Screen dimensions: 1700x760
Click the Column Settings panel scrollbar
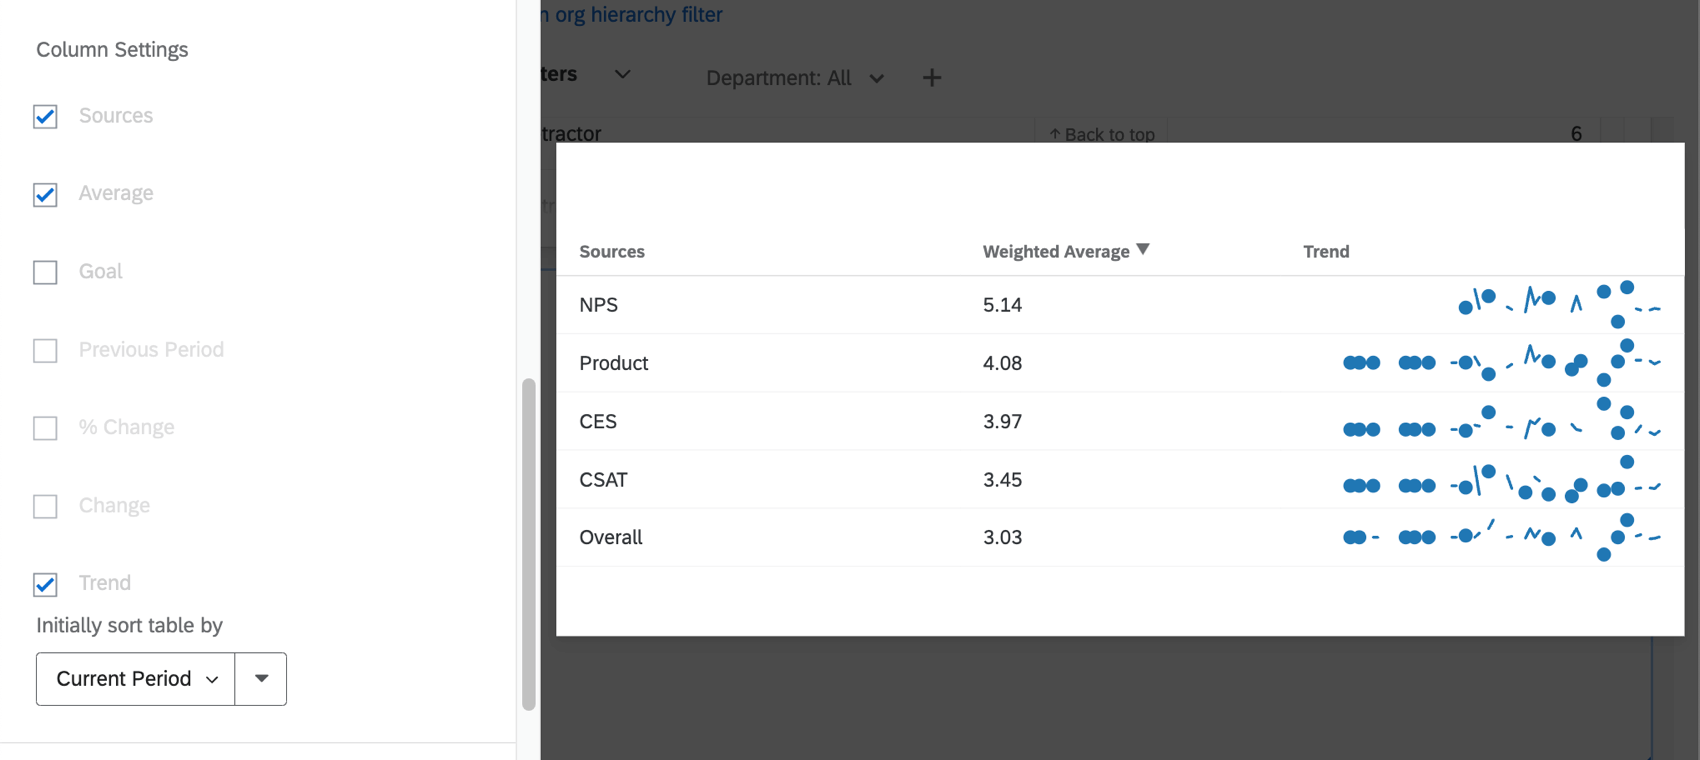pyautogui.click(x=529, y=544)
